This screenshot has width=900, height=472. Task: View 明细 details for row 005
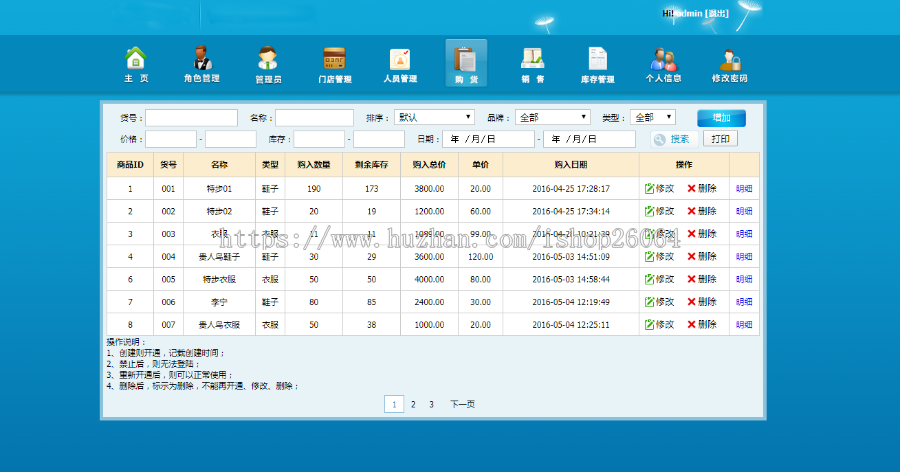tap(744, 279)
